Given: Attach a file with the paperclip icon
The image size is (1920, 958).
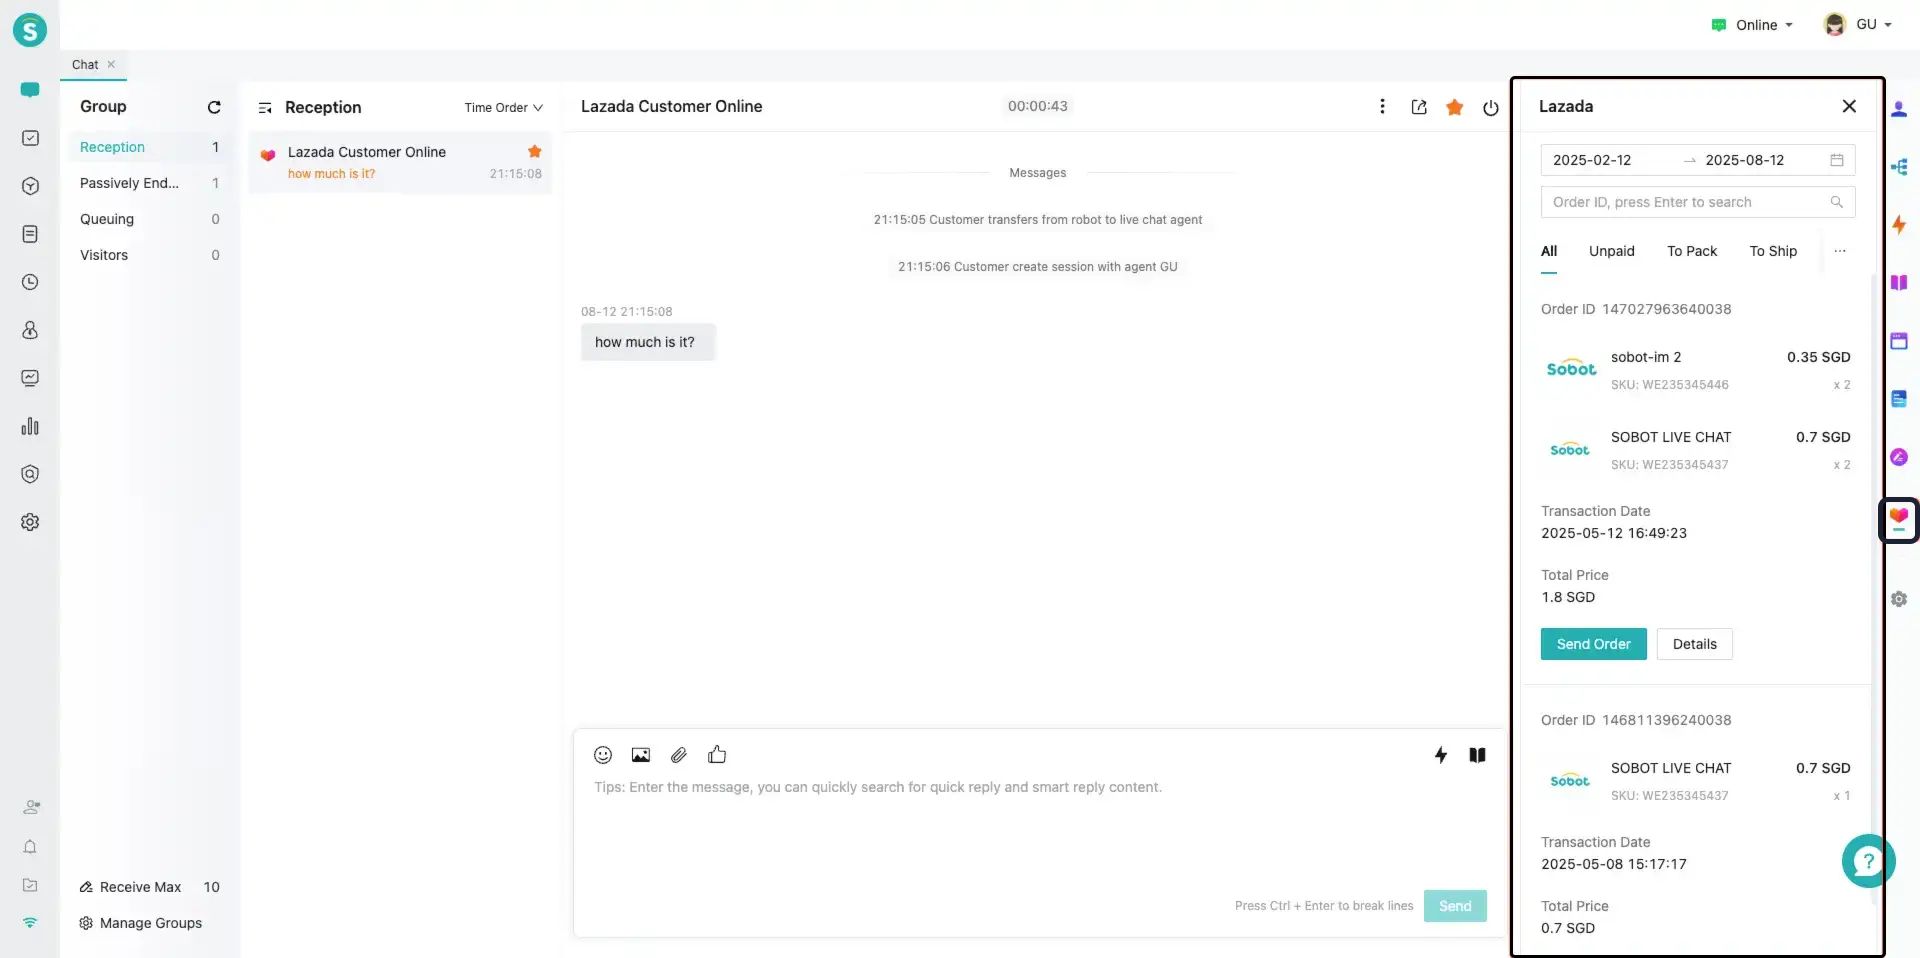Looking at the screenshot, I should [679, 755].
